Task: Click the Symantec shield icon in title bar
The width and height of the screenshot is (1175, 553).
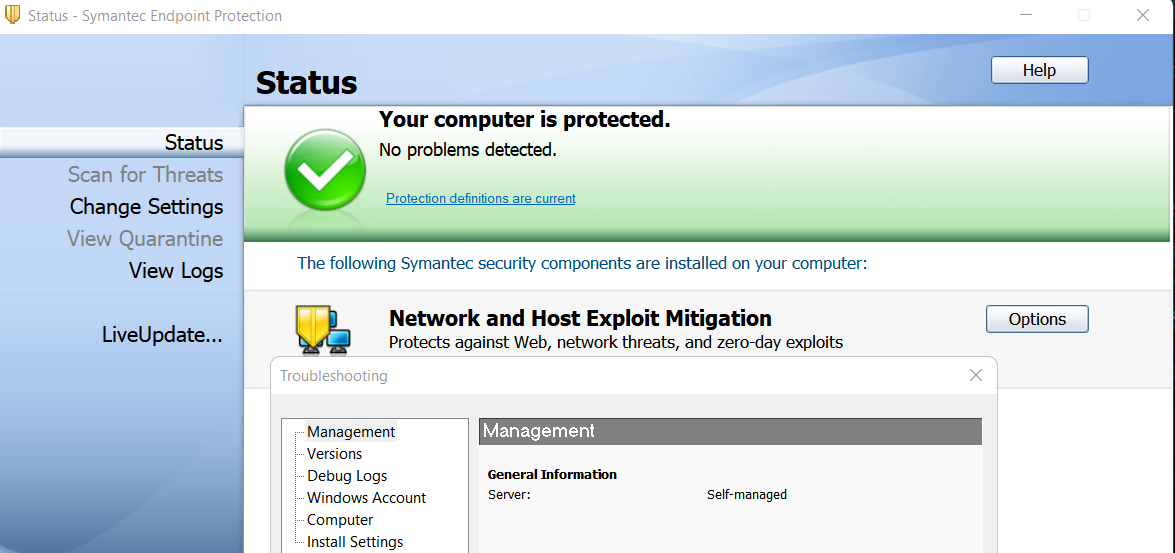Action: click(13, 15)
